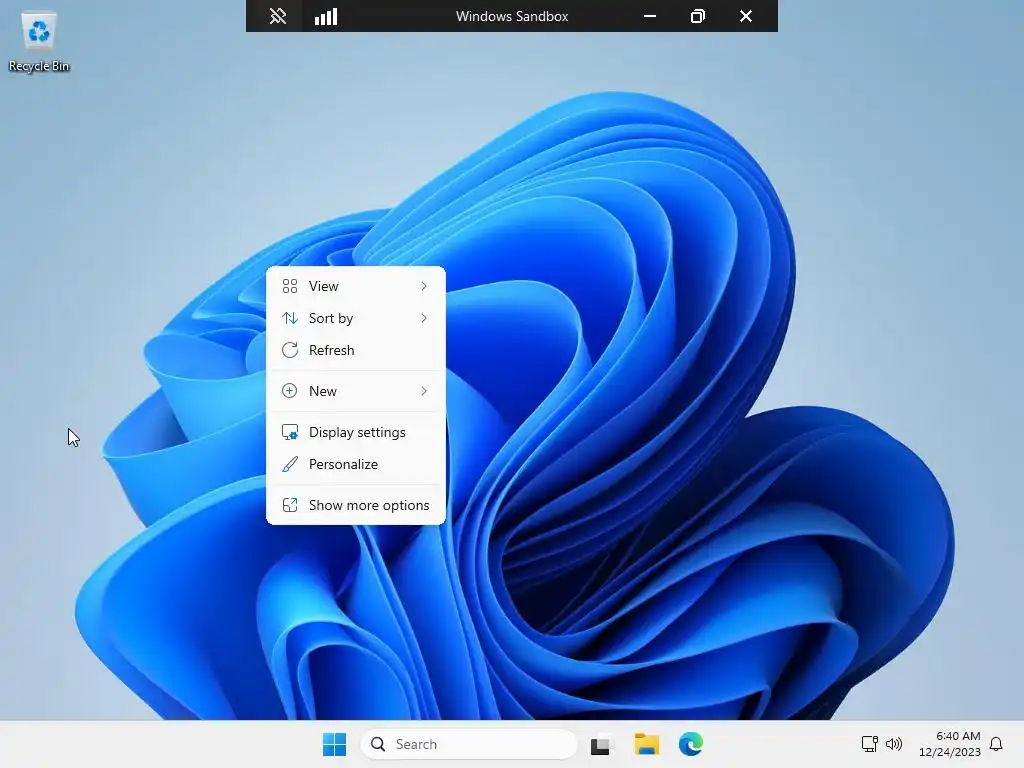Click the View grid icon
The width and height of the screenshot is (1024, 768).
click(x=290, y=286)
